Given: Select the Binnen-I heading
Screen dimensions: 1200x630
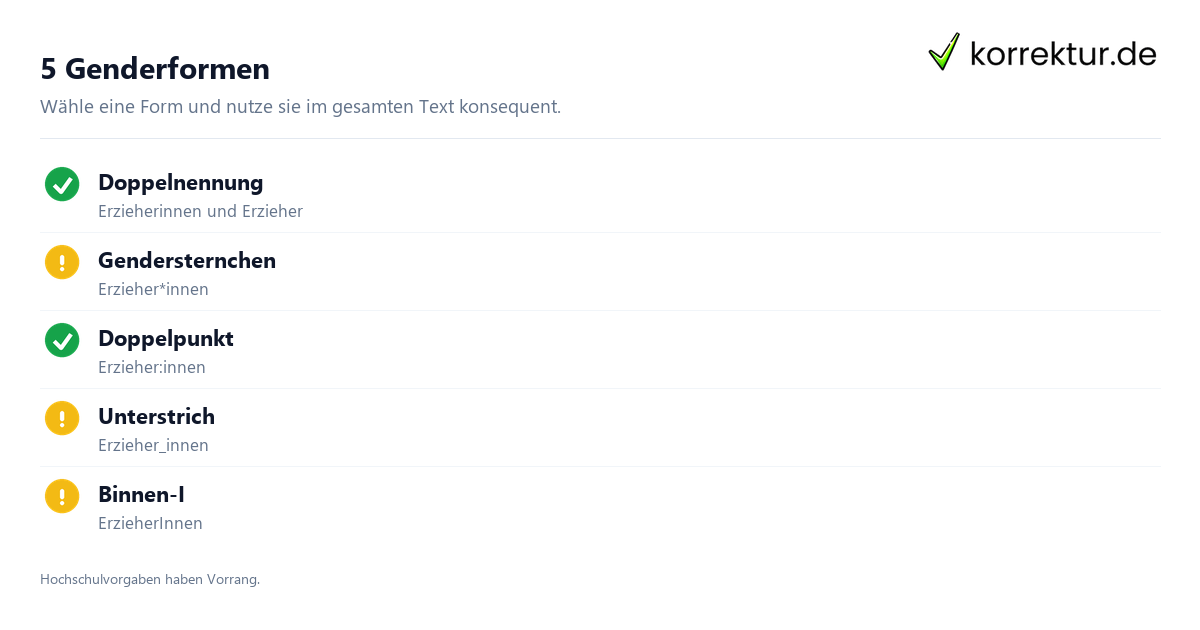Looking at the screenshot, I should tap(141, 495).
